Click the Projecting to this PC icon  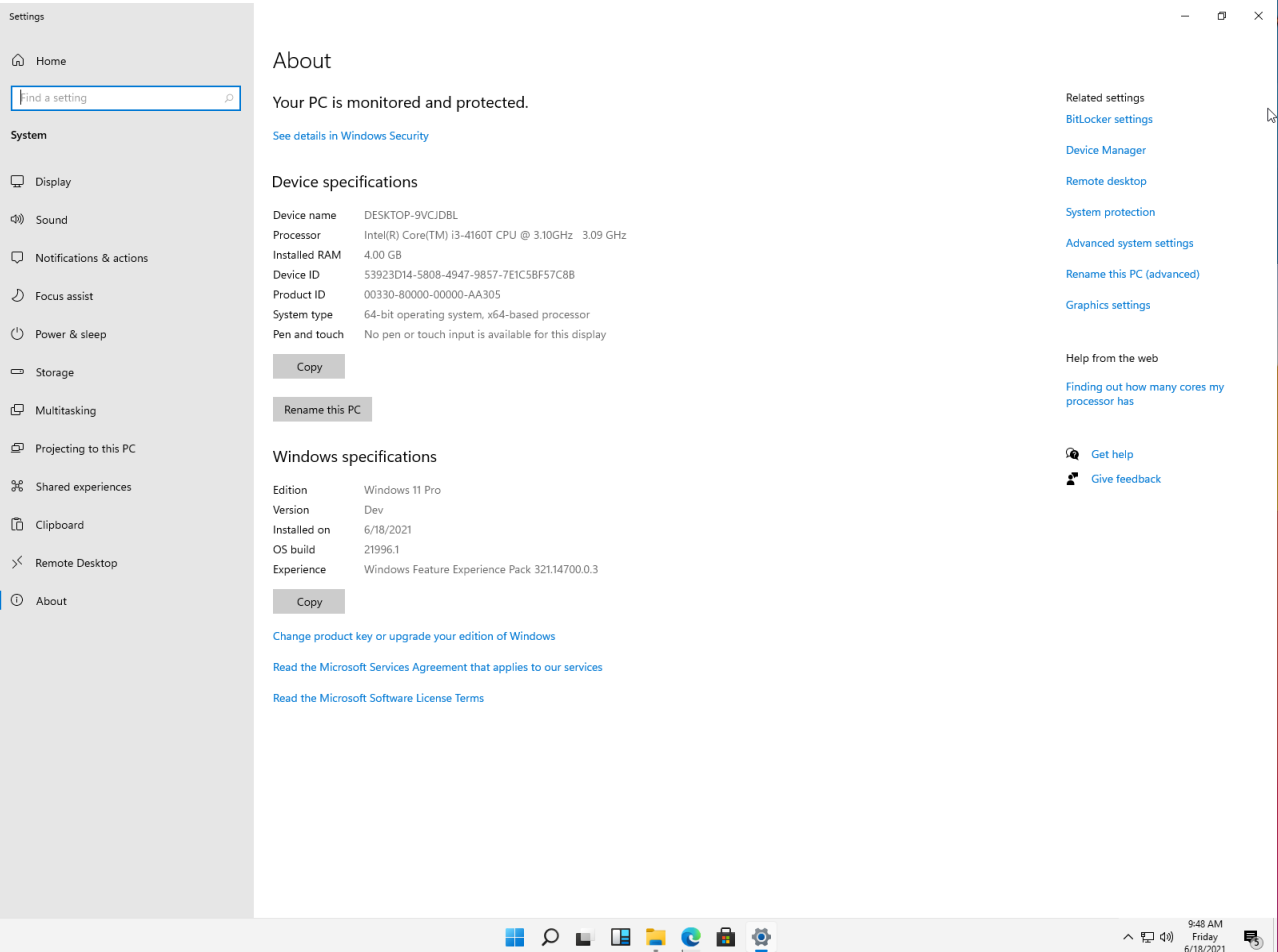(x=17, y=449)
